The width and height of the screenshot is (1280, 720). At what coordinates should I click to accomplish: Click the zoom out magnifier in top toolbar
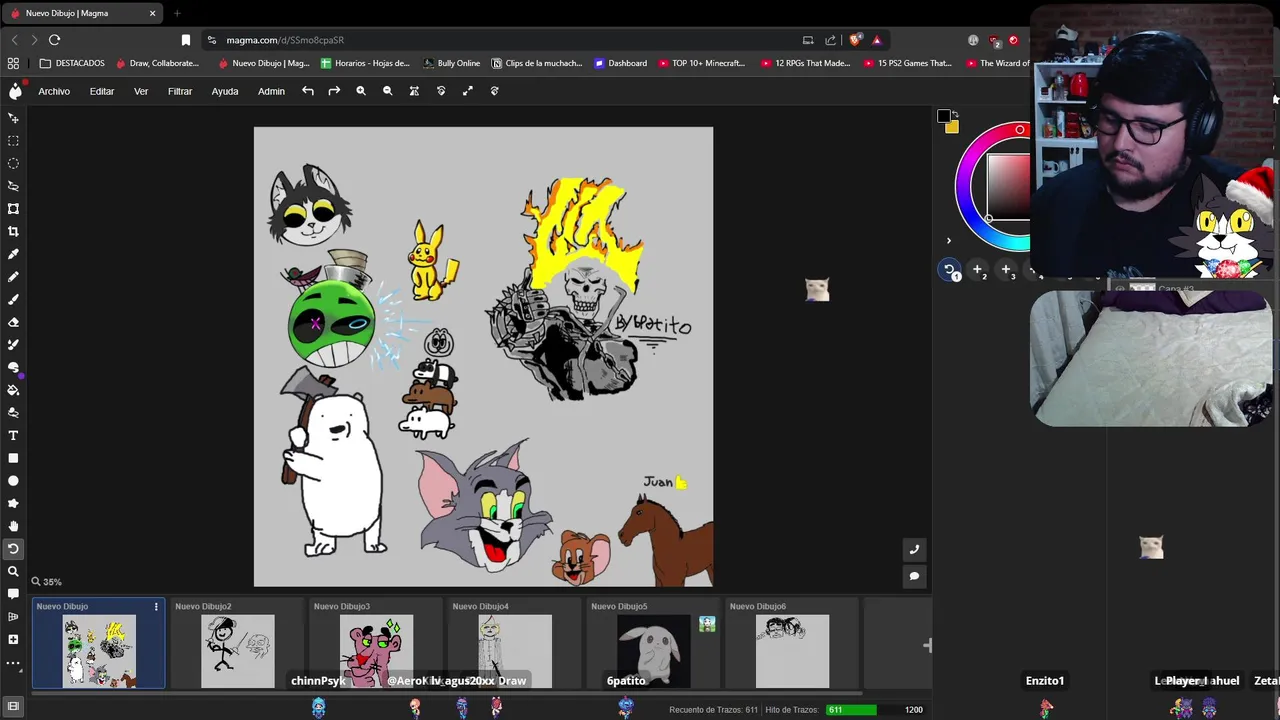pyautogui.click(x=388, y=91)
